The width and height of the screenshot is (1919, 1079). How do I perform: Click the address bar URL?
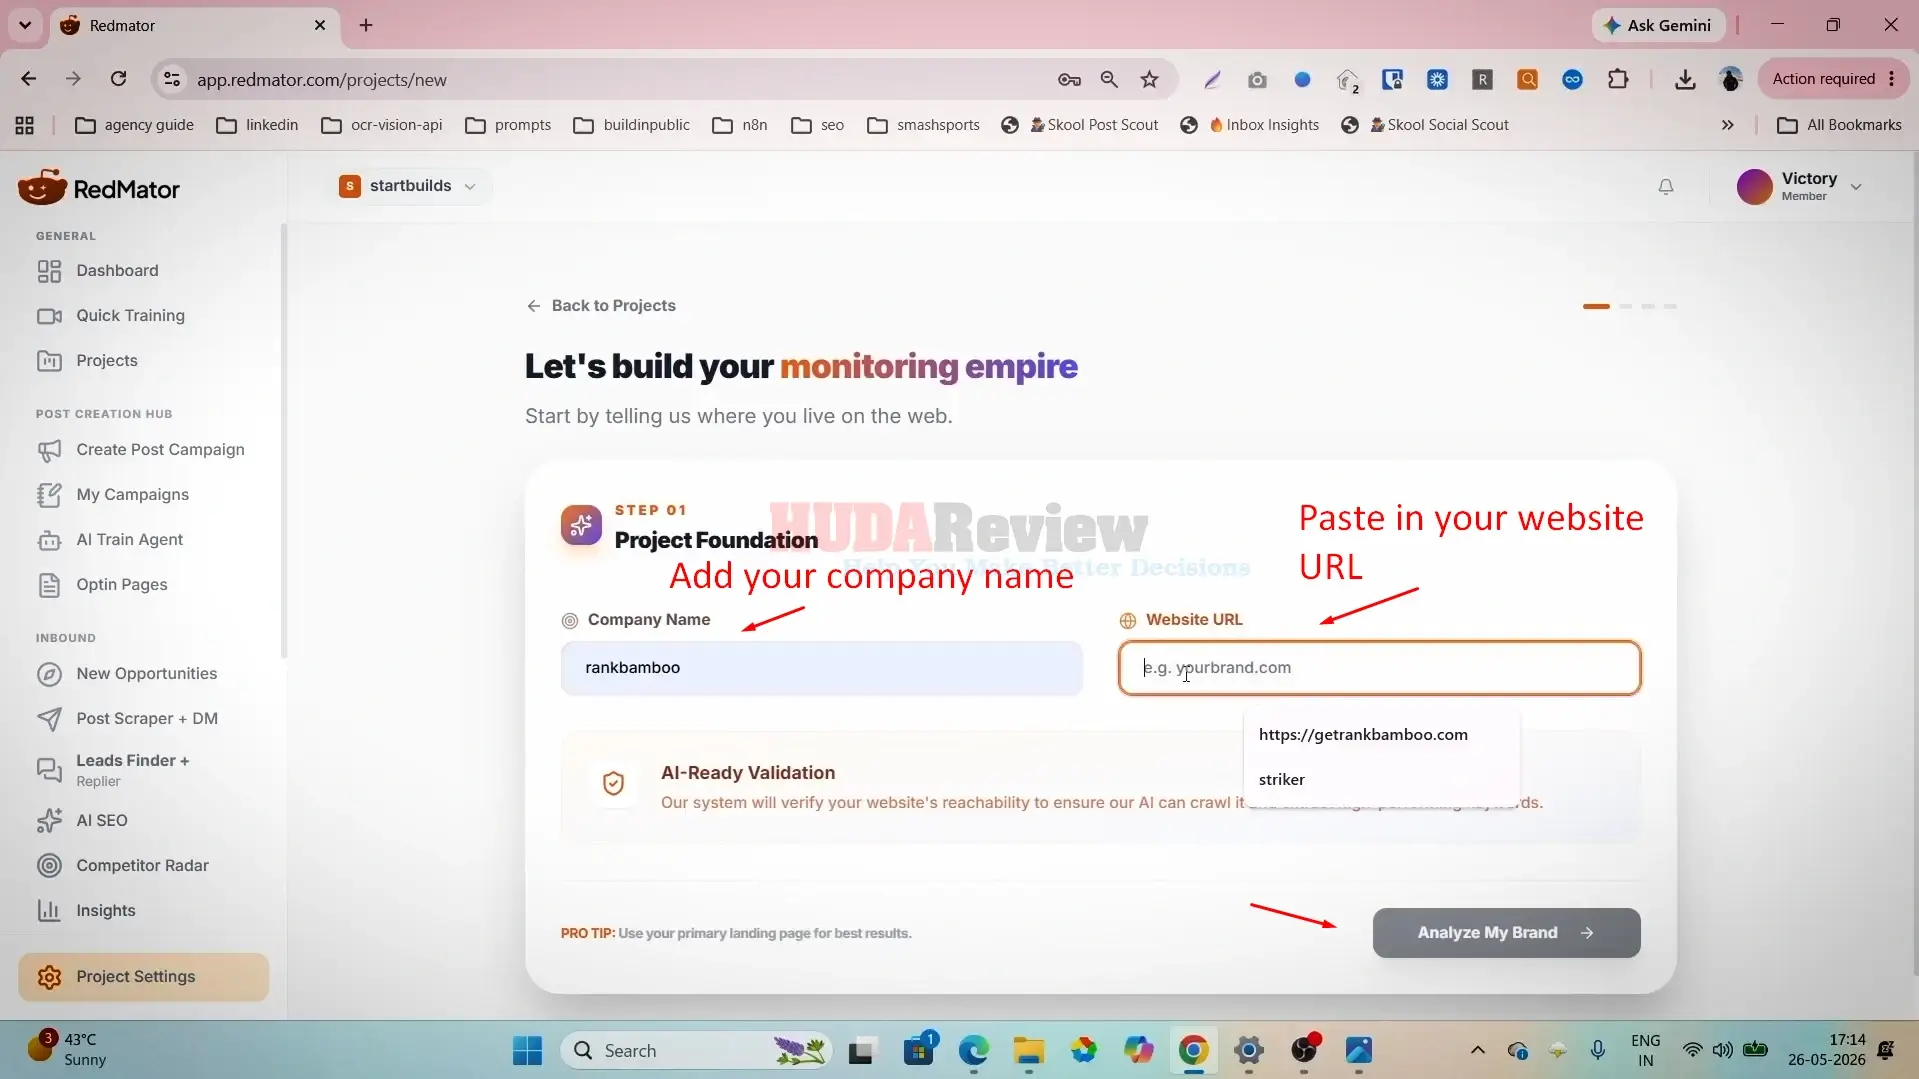(x=321, y=80)
